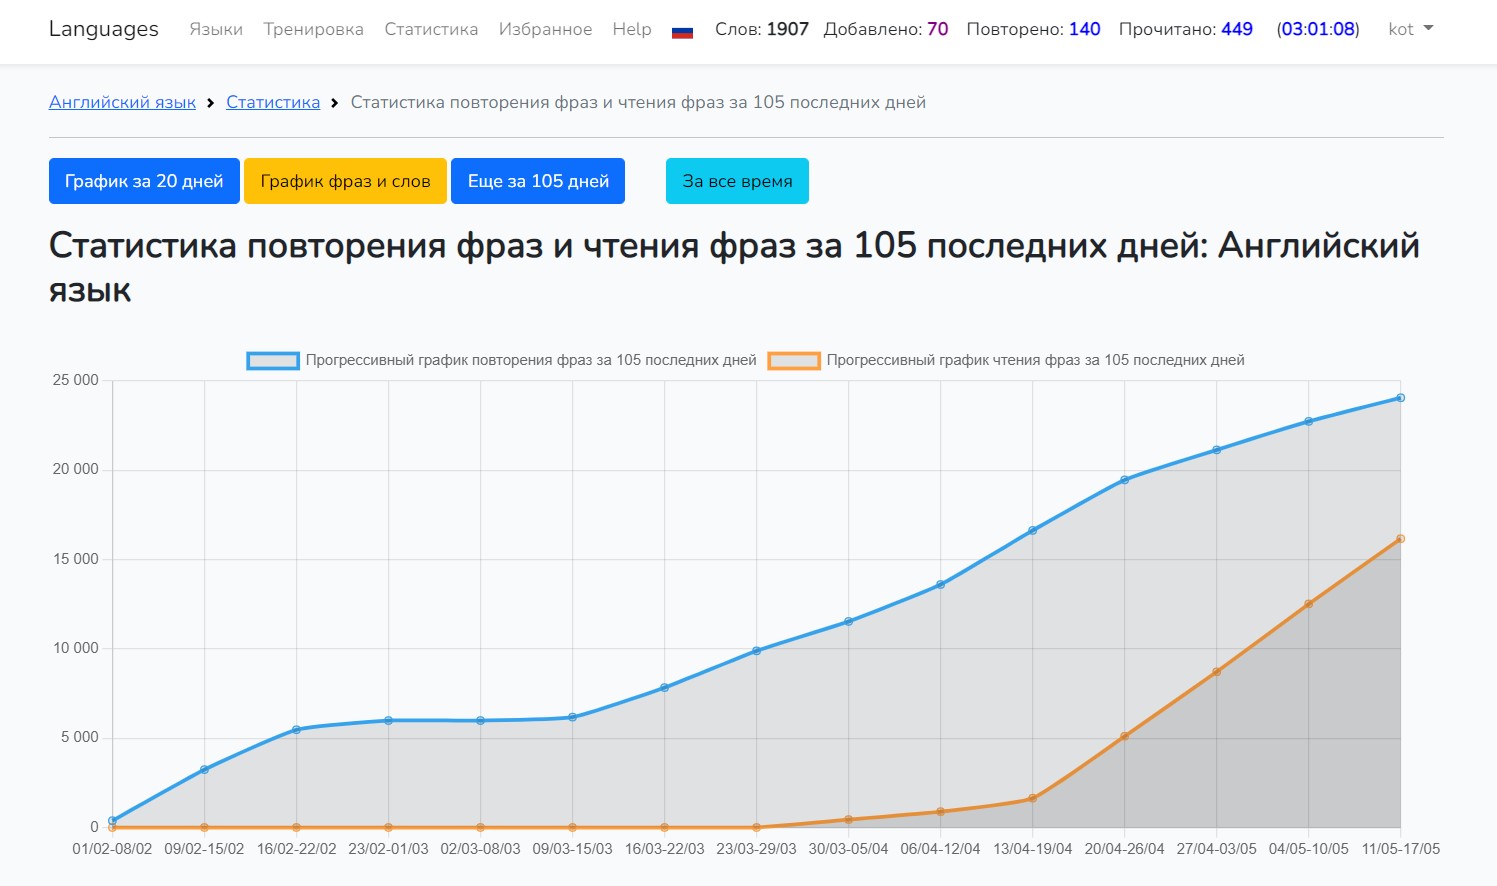Open Избранное in the top navigation
Screen dimensions: 1497x886
pos(545,29)
